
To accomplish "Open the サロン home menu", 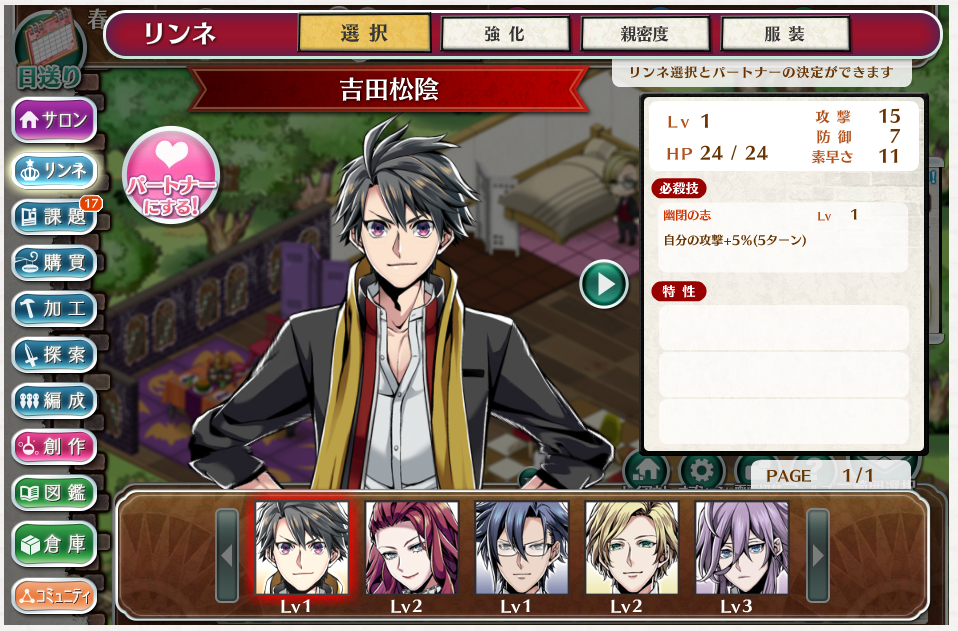I will click(54, 119).
